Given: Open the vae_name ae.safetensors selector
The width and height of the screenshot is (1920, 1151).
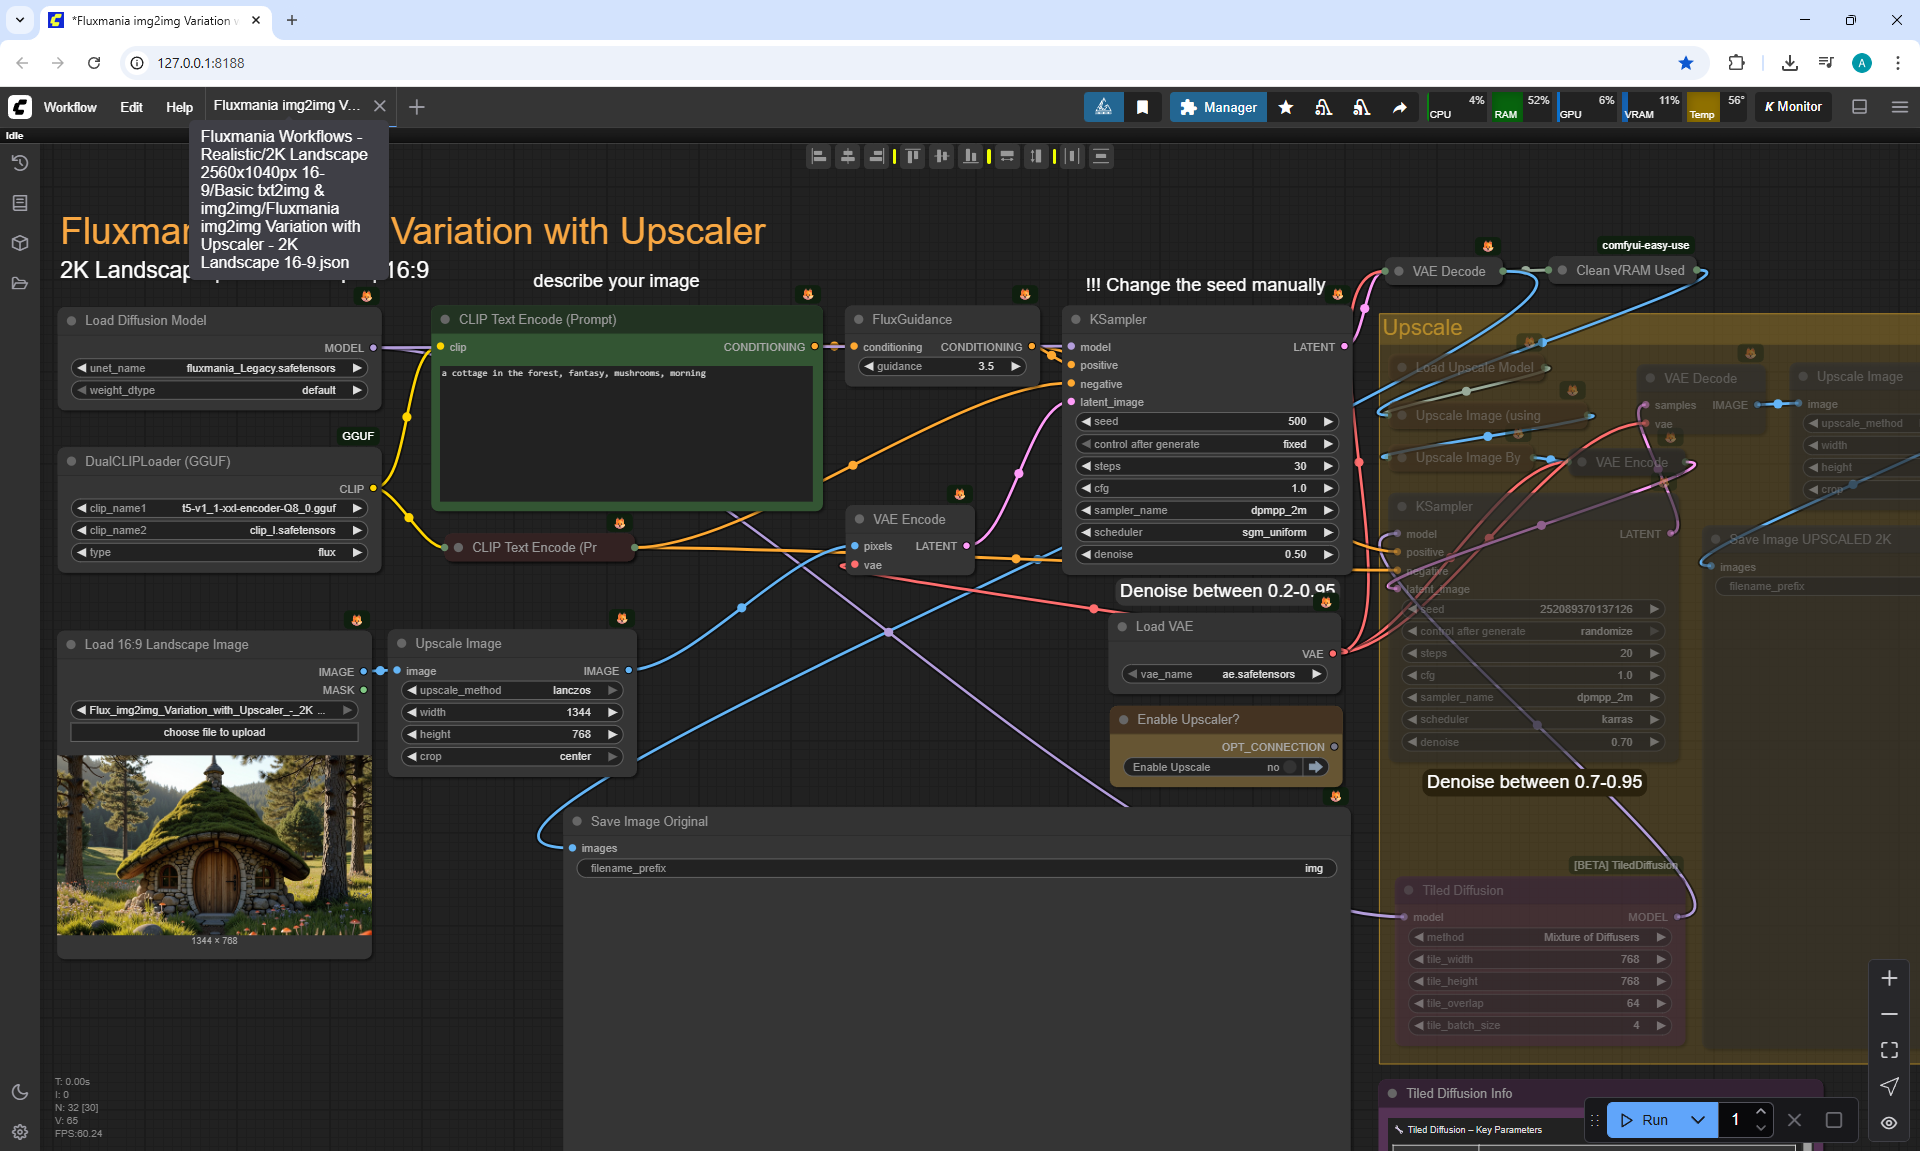Looking at the screenshot, I should click(1224, 674).
